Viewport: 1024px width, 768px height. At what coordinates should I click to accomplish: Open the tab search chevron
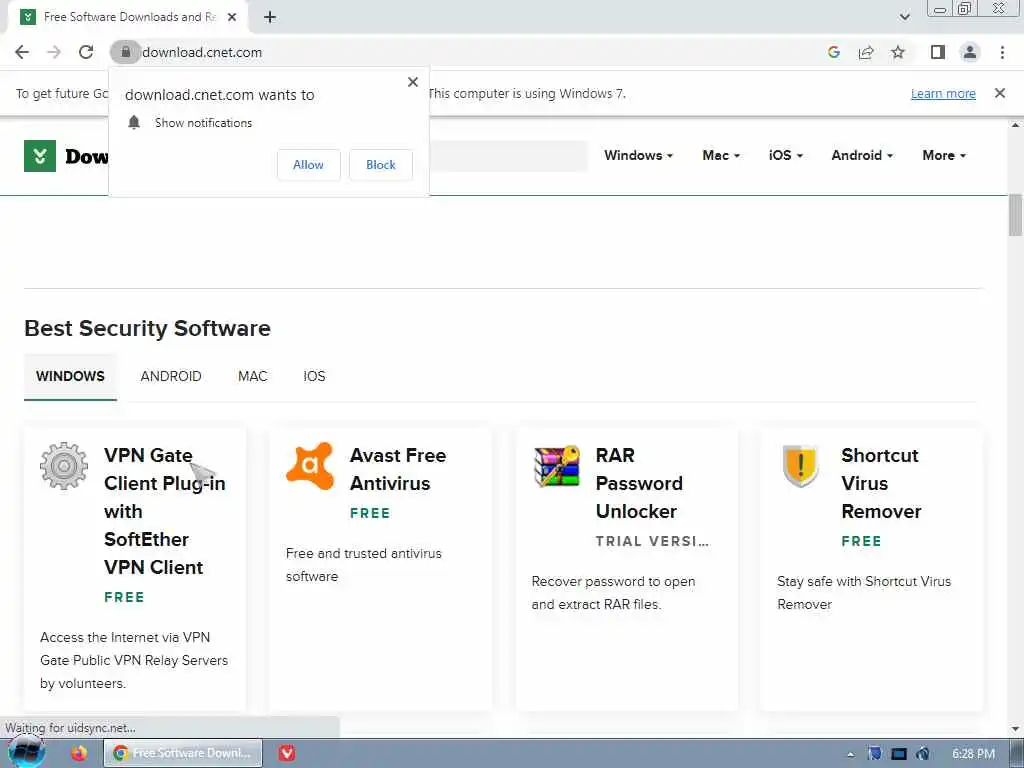click(x=904, y=18)
